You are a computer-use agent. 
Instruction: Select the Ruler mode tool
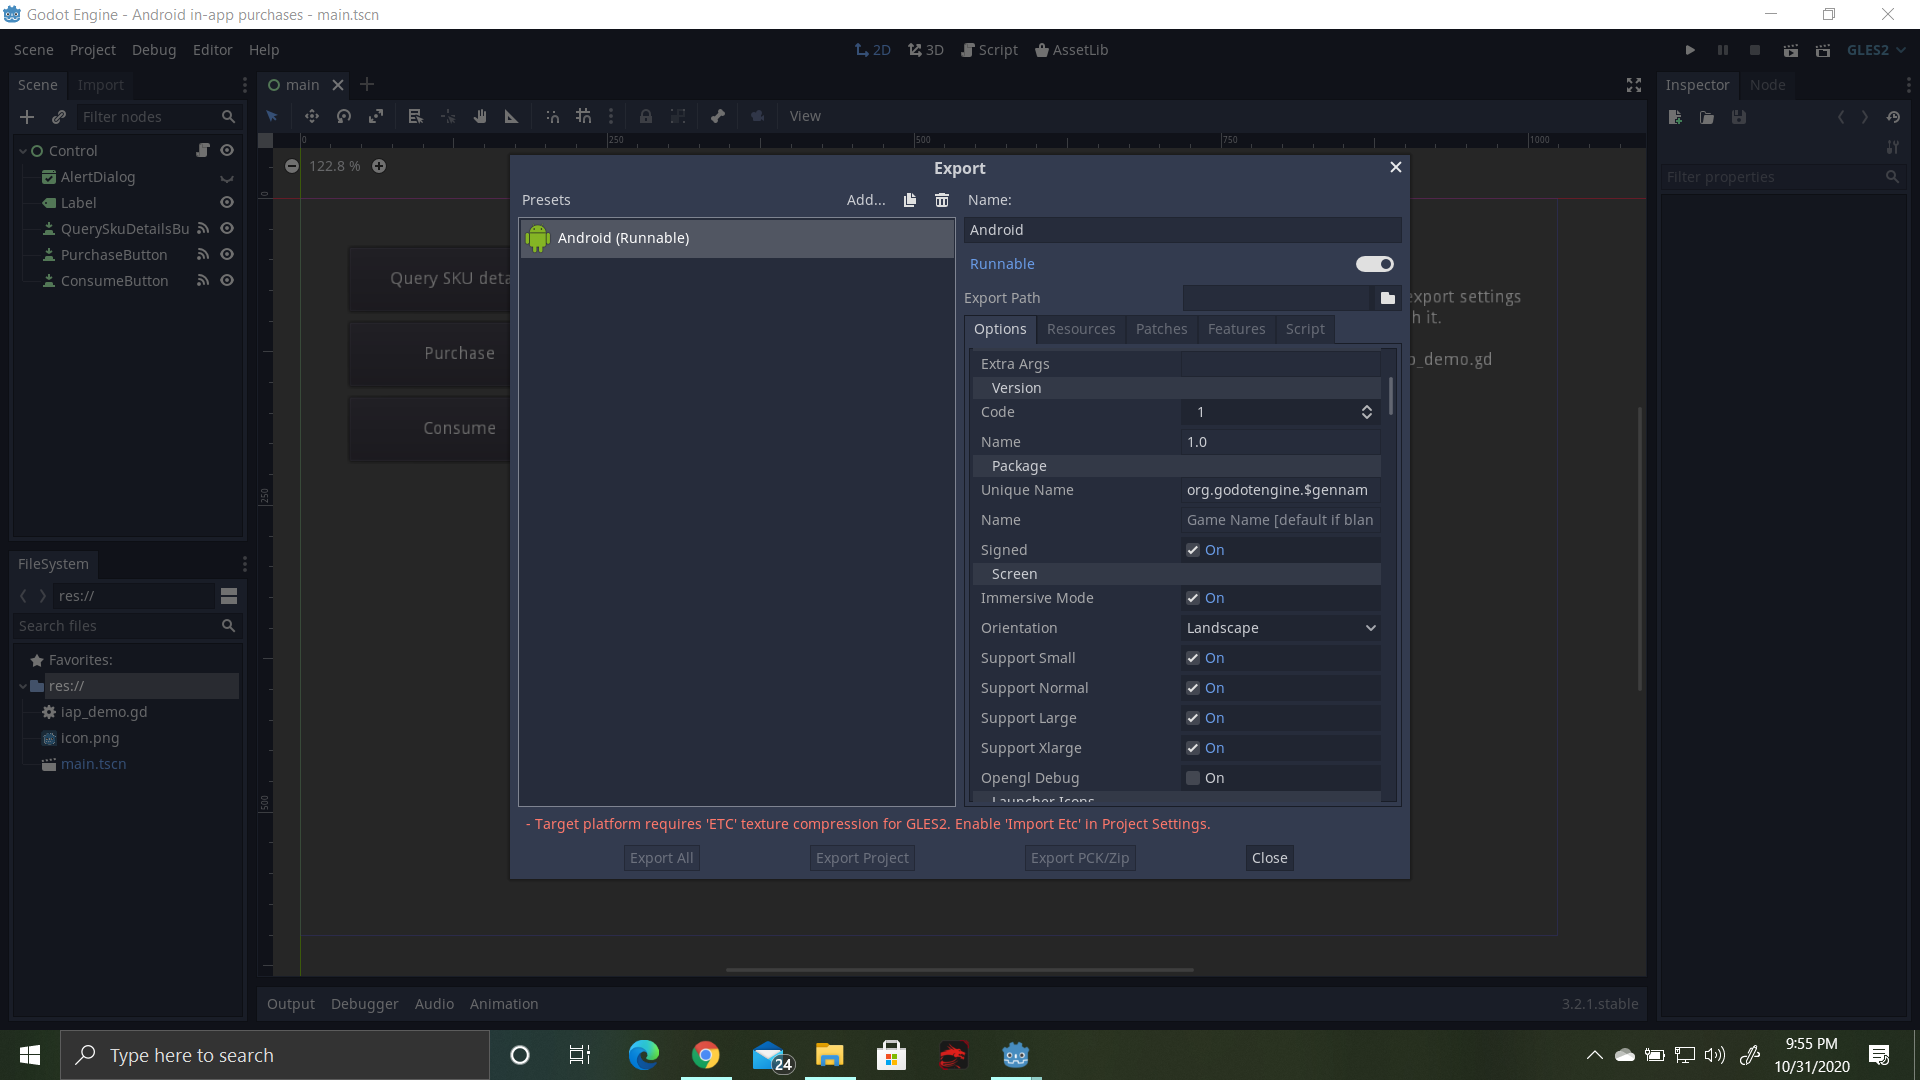pyautogui.click(x=512, y=116)
